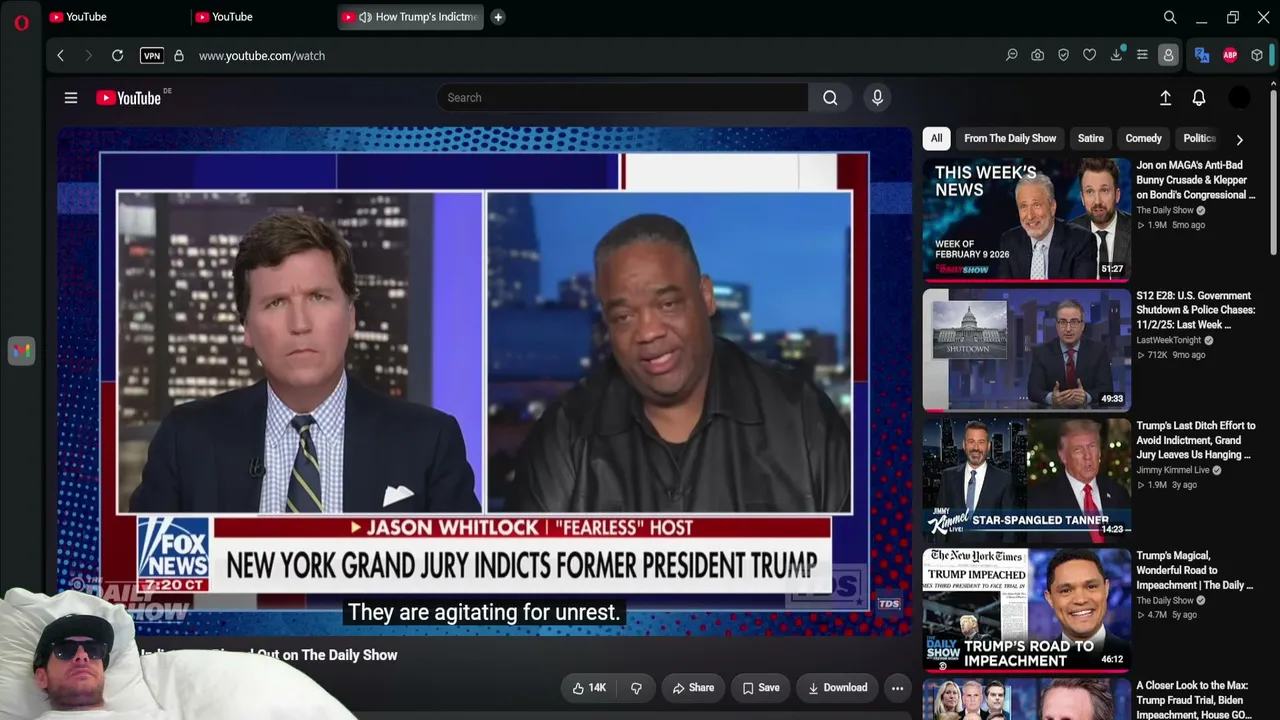Open 'A Closer Look to the Max' title
Viewport: 1280px width, 720px height.
1194,700
